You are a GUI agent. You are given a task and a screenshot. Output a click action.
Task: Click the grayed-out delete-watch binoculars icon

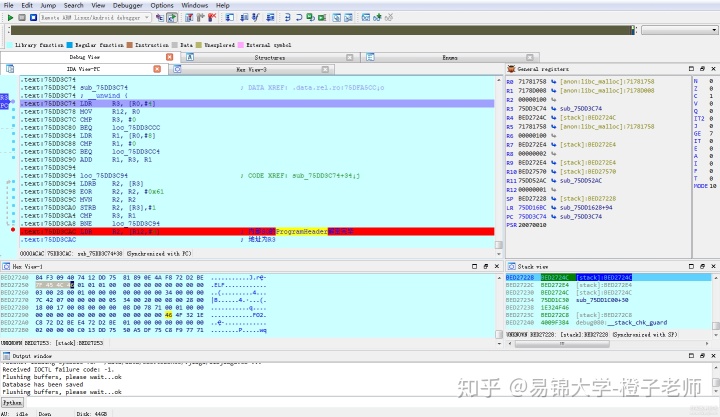389,17
